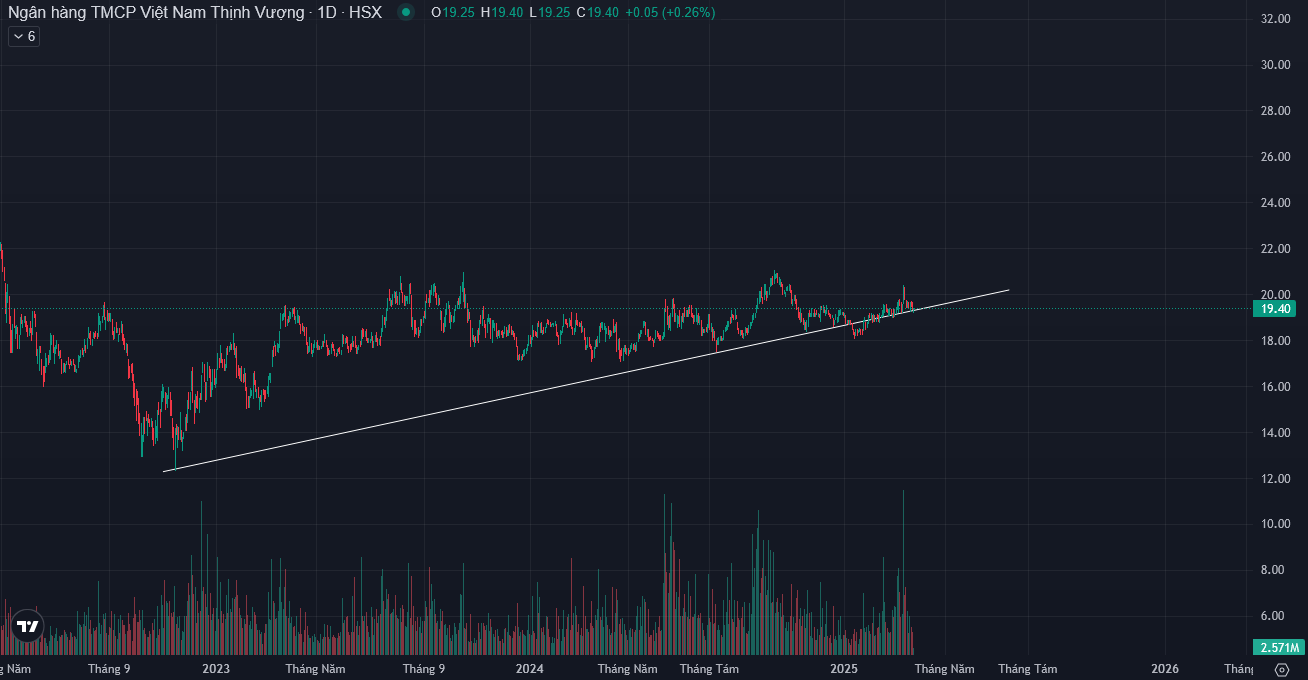Click the 26.00 price axis label

point(1274,157)
